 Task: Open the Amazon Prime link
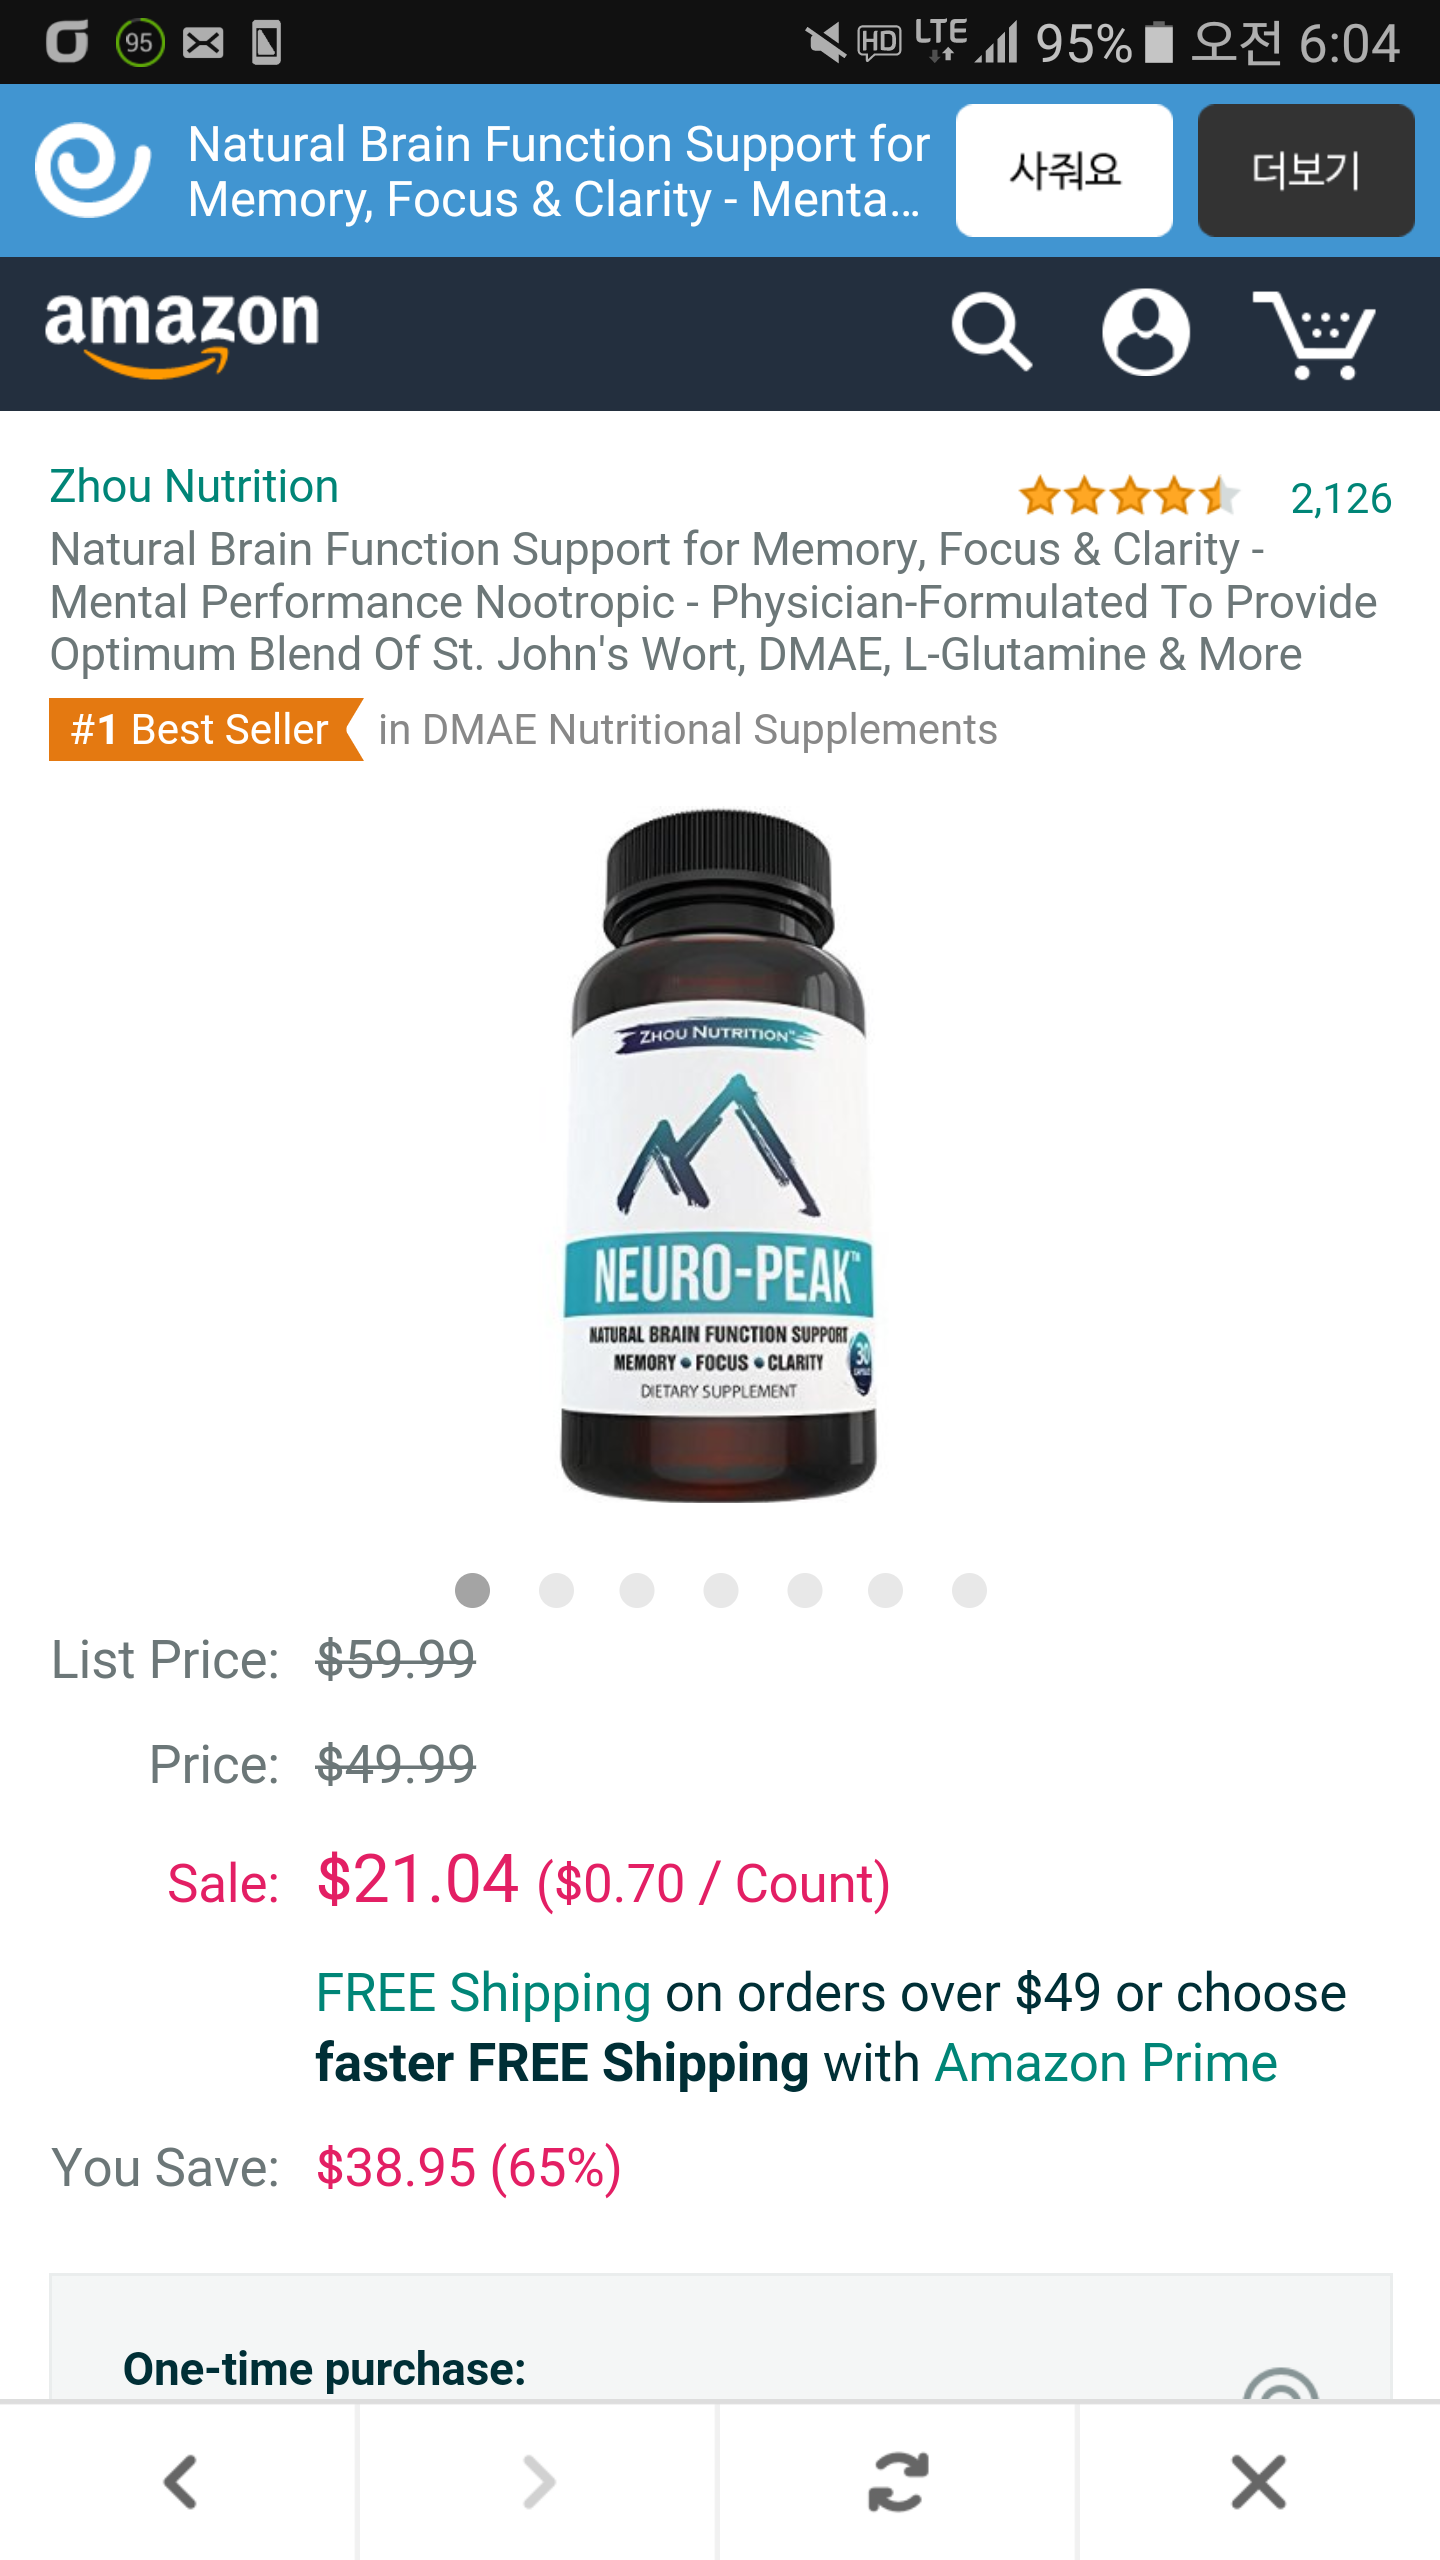pos(1106,2063)
